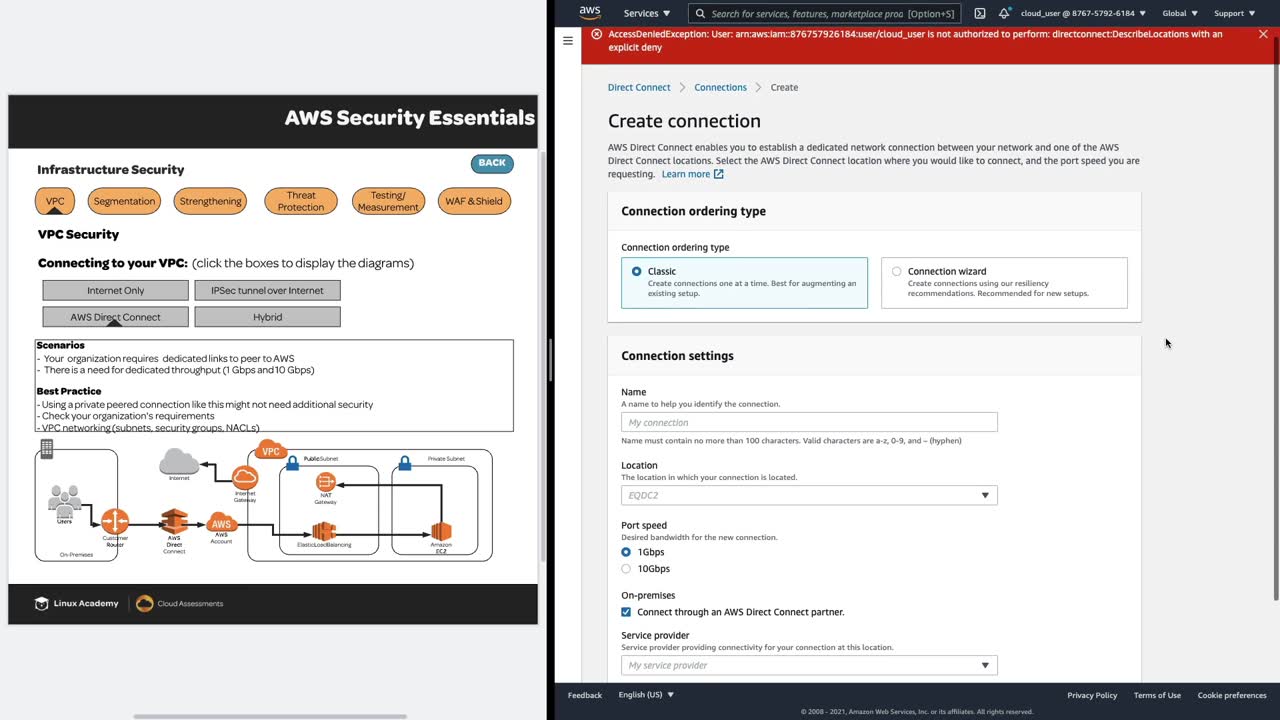Open the Support menu
This screenshot has height=720, width=1280.
coord(1234,13)
